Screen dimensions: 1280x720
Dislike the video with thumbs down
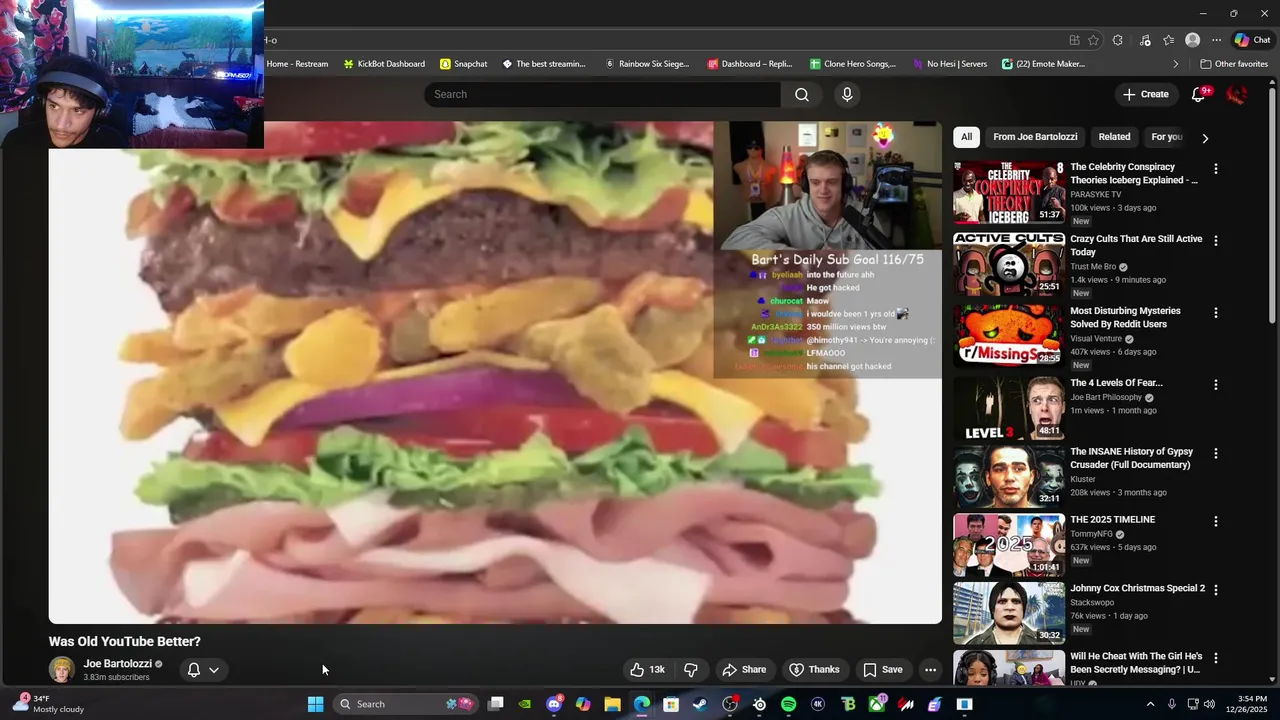tap(691, 670)
